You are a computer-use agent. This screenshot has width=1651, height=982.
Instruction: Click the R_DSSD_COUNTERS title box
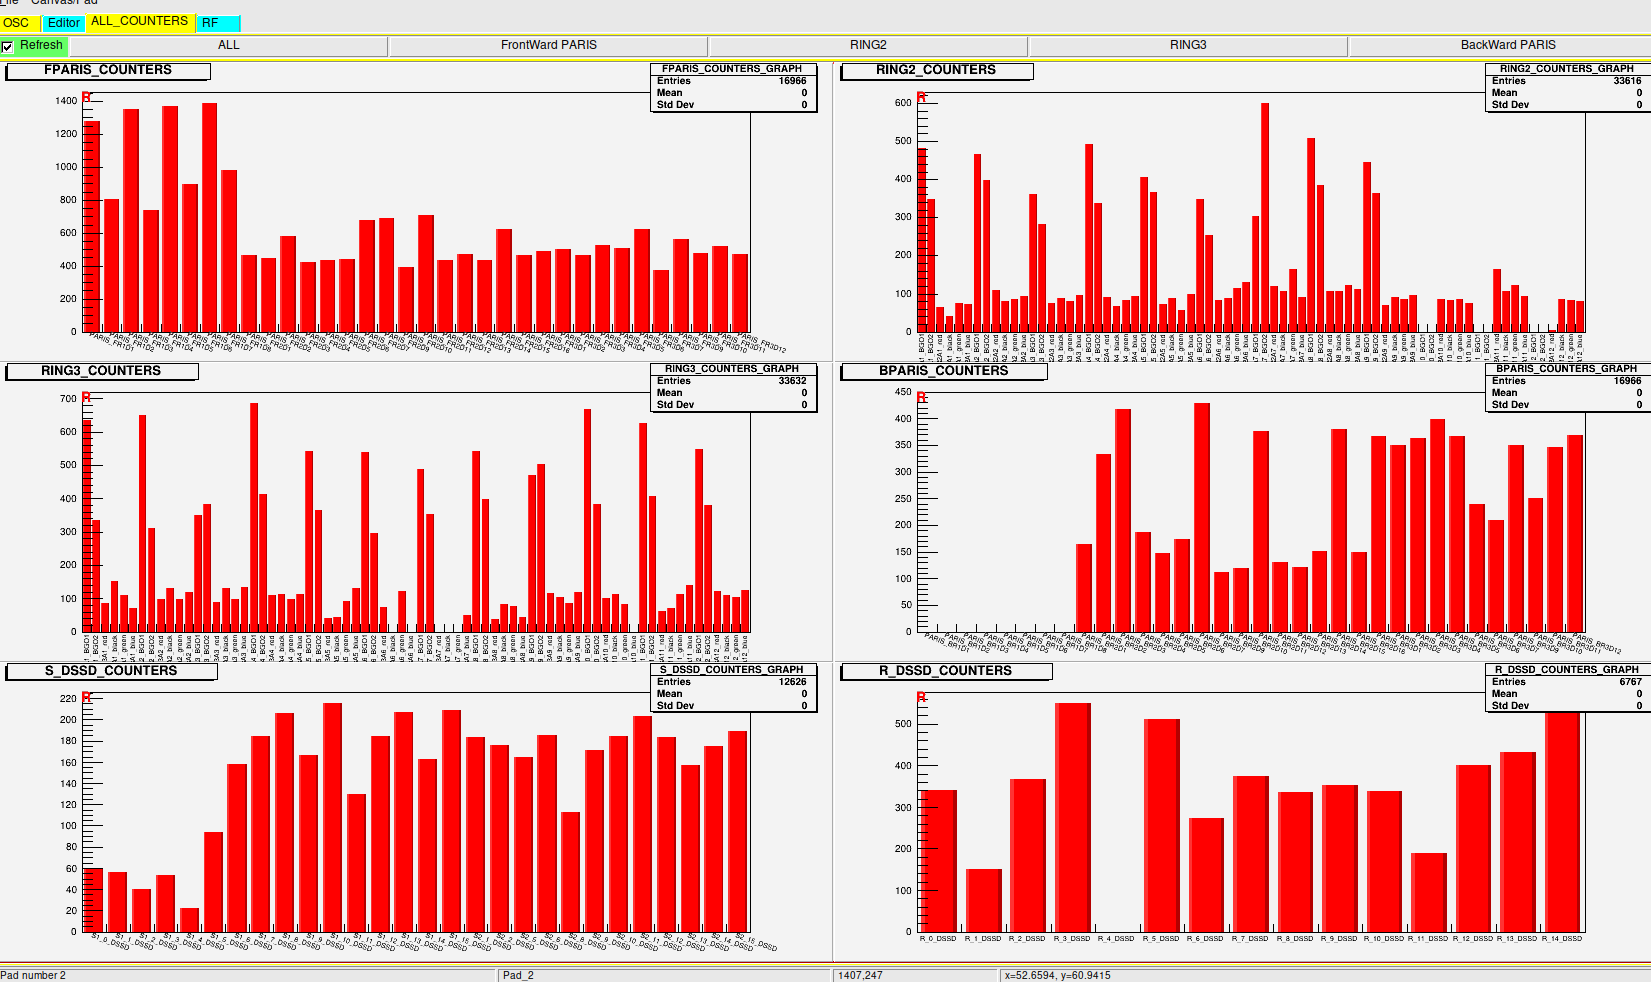pyautogui.click(x=946, y=671)
